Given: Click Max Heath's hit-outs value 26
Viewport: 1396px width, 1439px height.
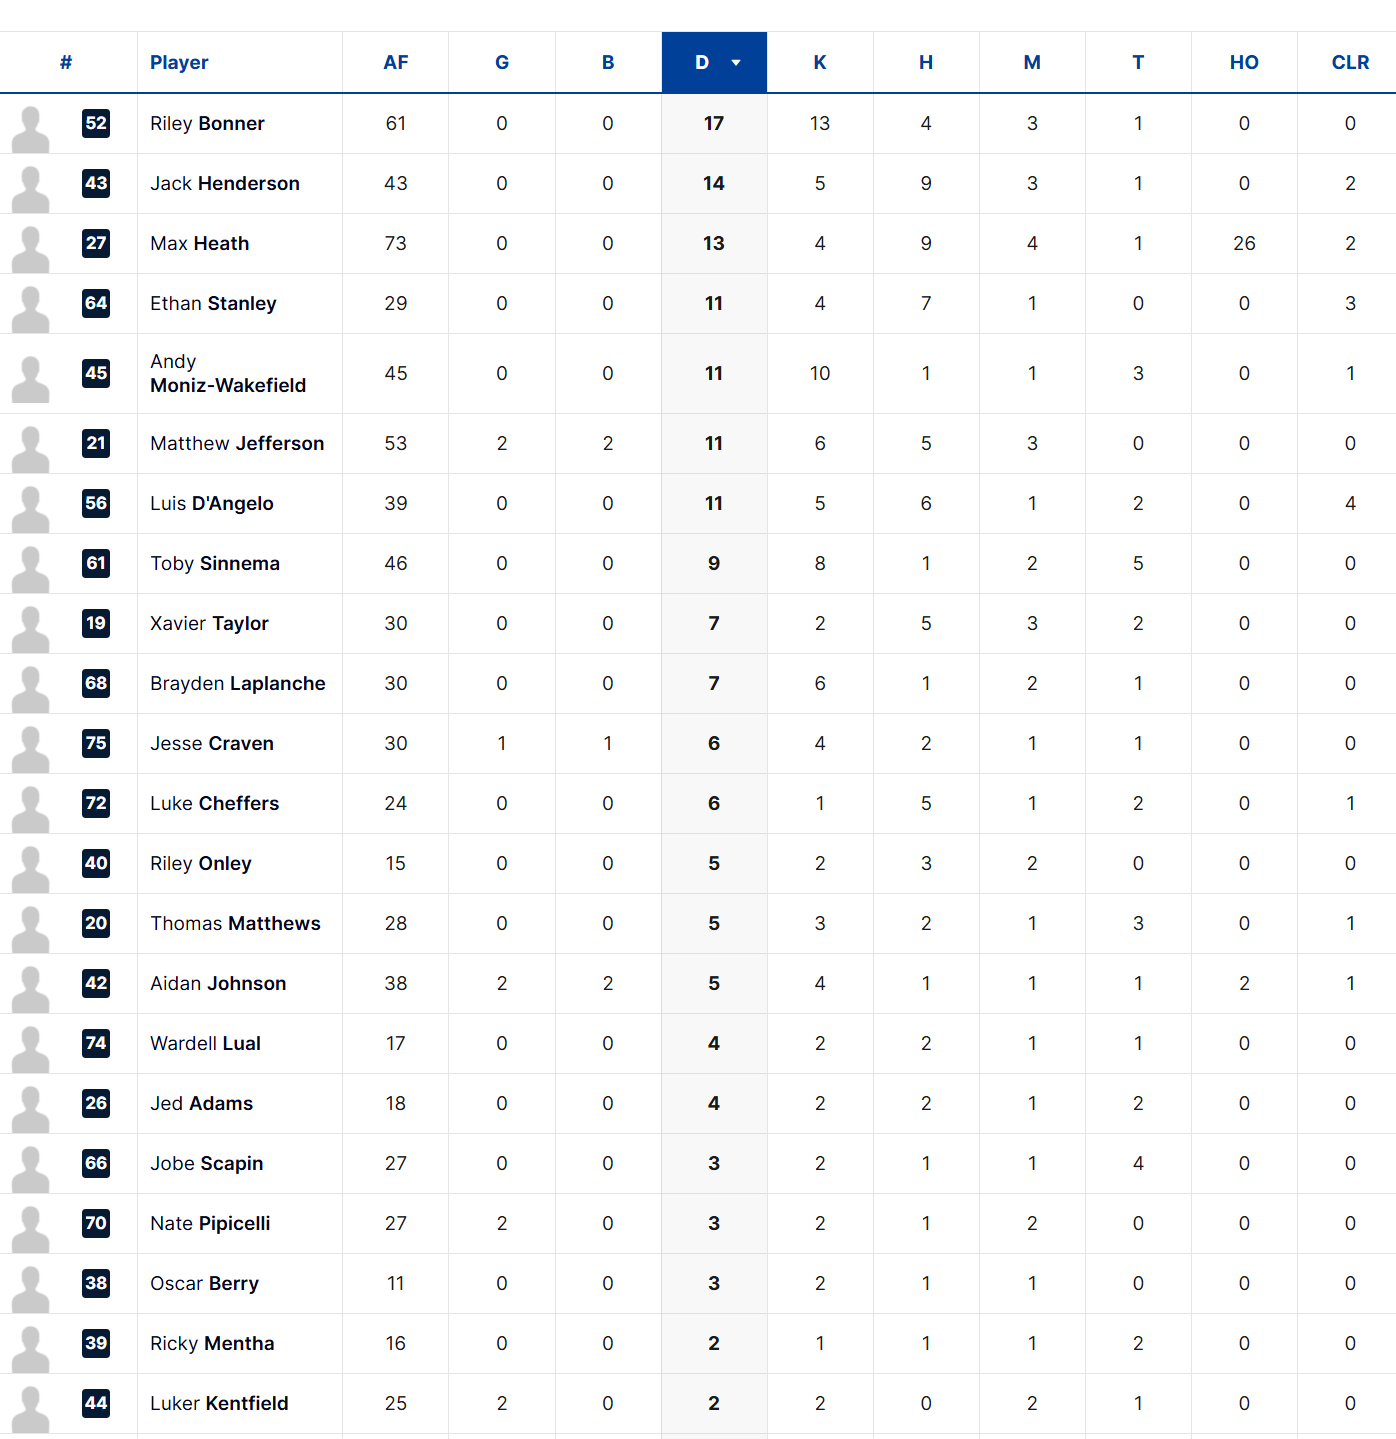Looking at the screenshot, I should pyautogui.click(x=1244, y=243).
